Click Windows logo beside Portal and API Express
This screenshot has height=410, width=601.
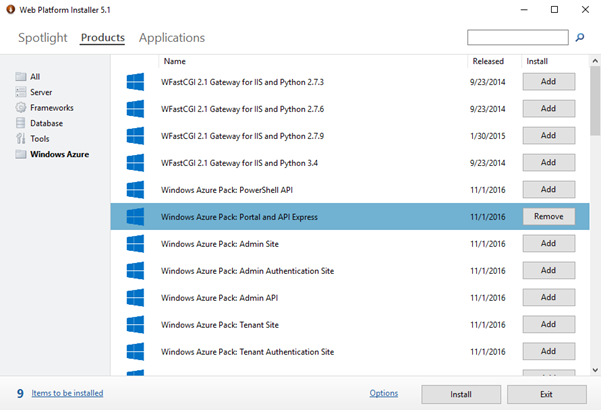tap(135, 216)
